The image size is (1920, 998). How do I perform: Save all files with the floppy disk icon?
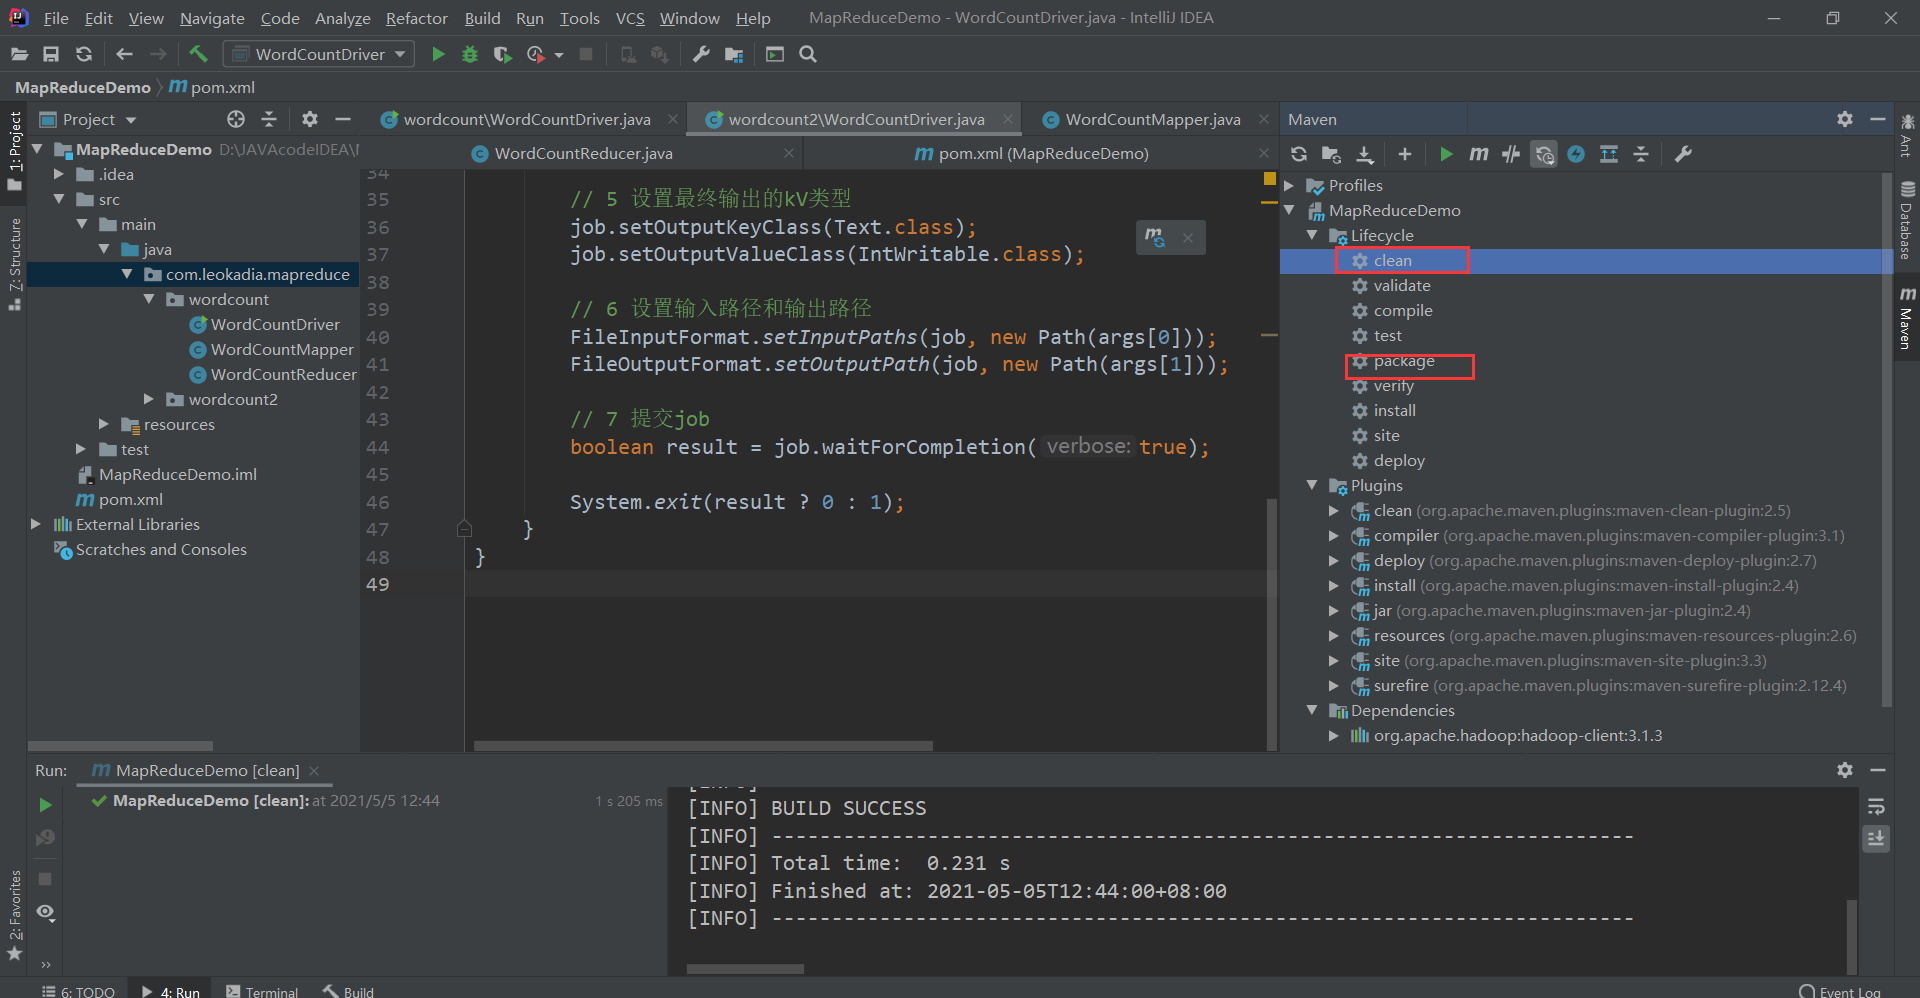pos(51,54)
